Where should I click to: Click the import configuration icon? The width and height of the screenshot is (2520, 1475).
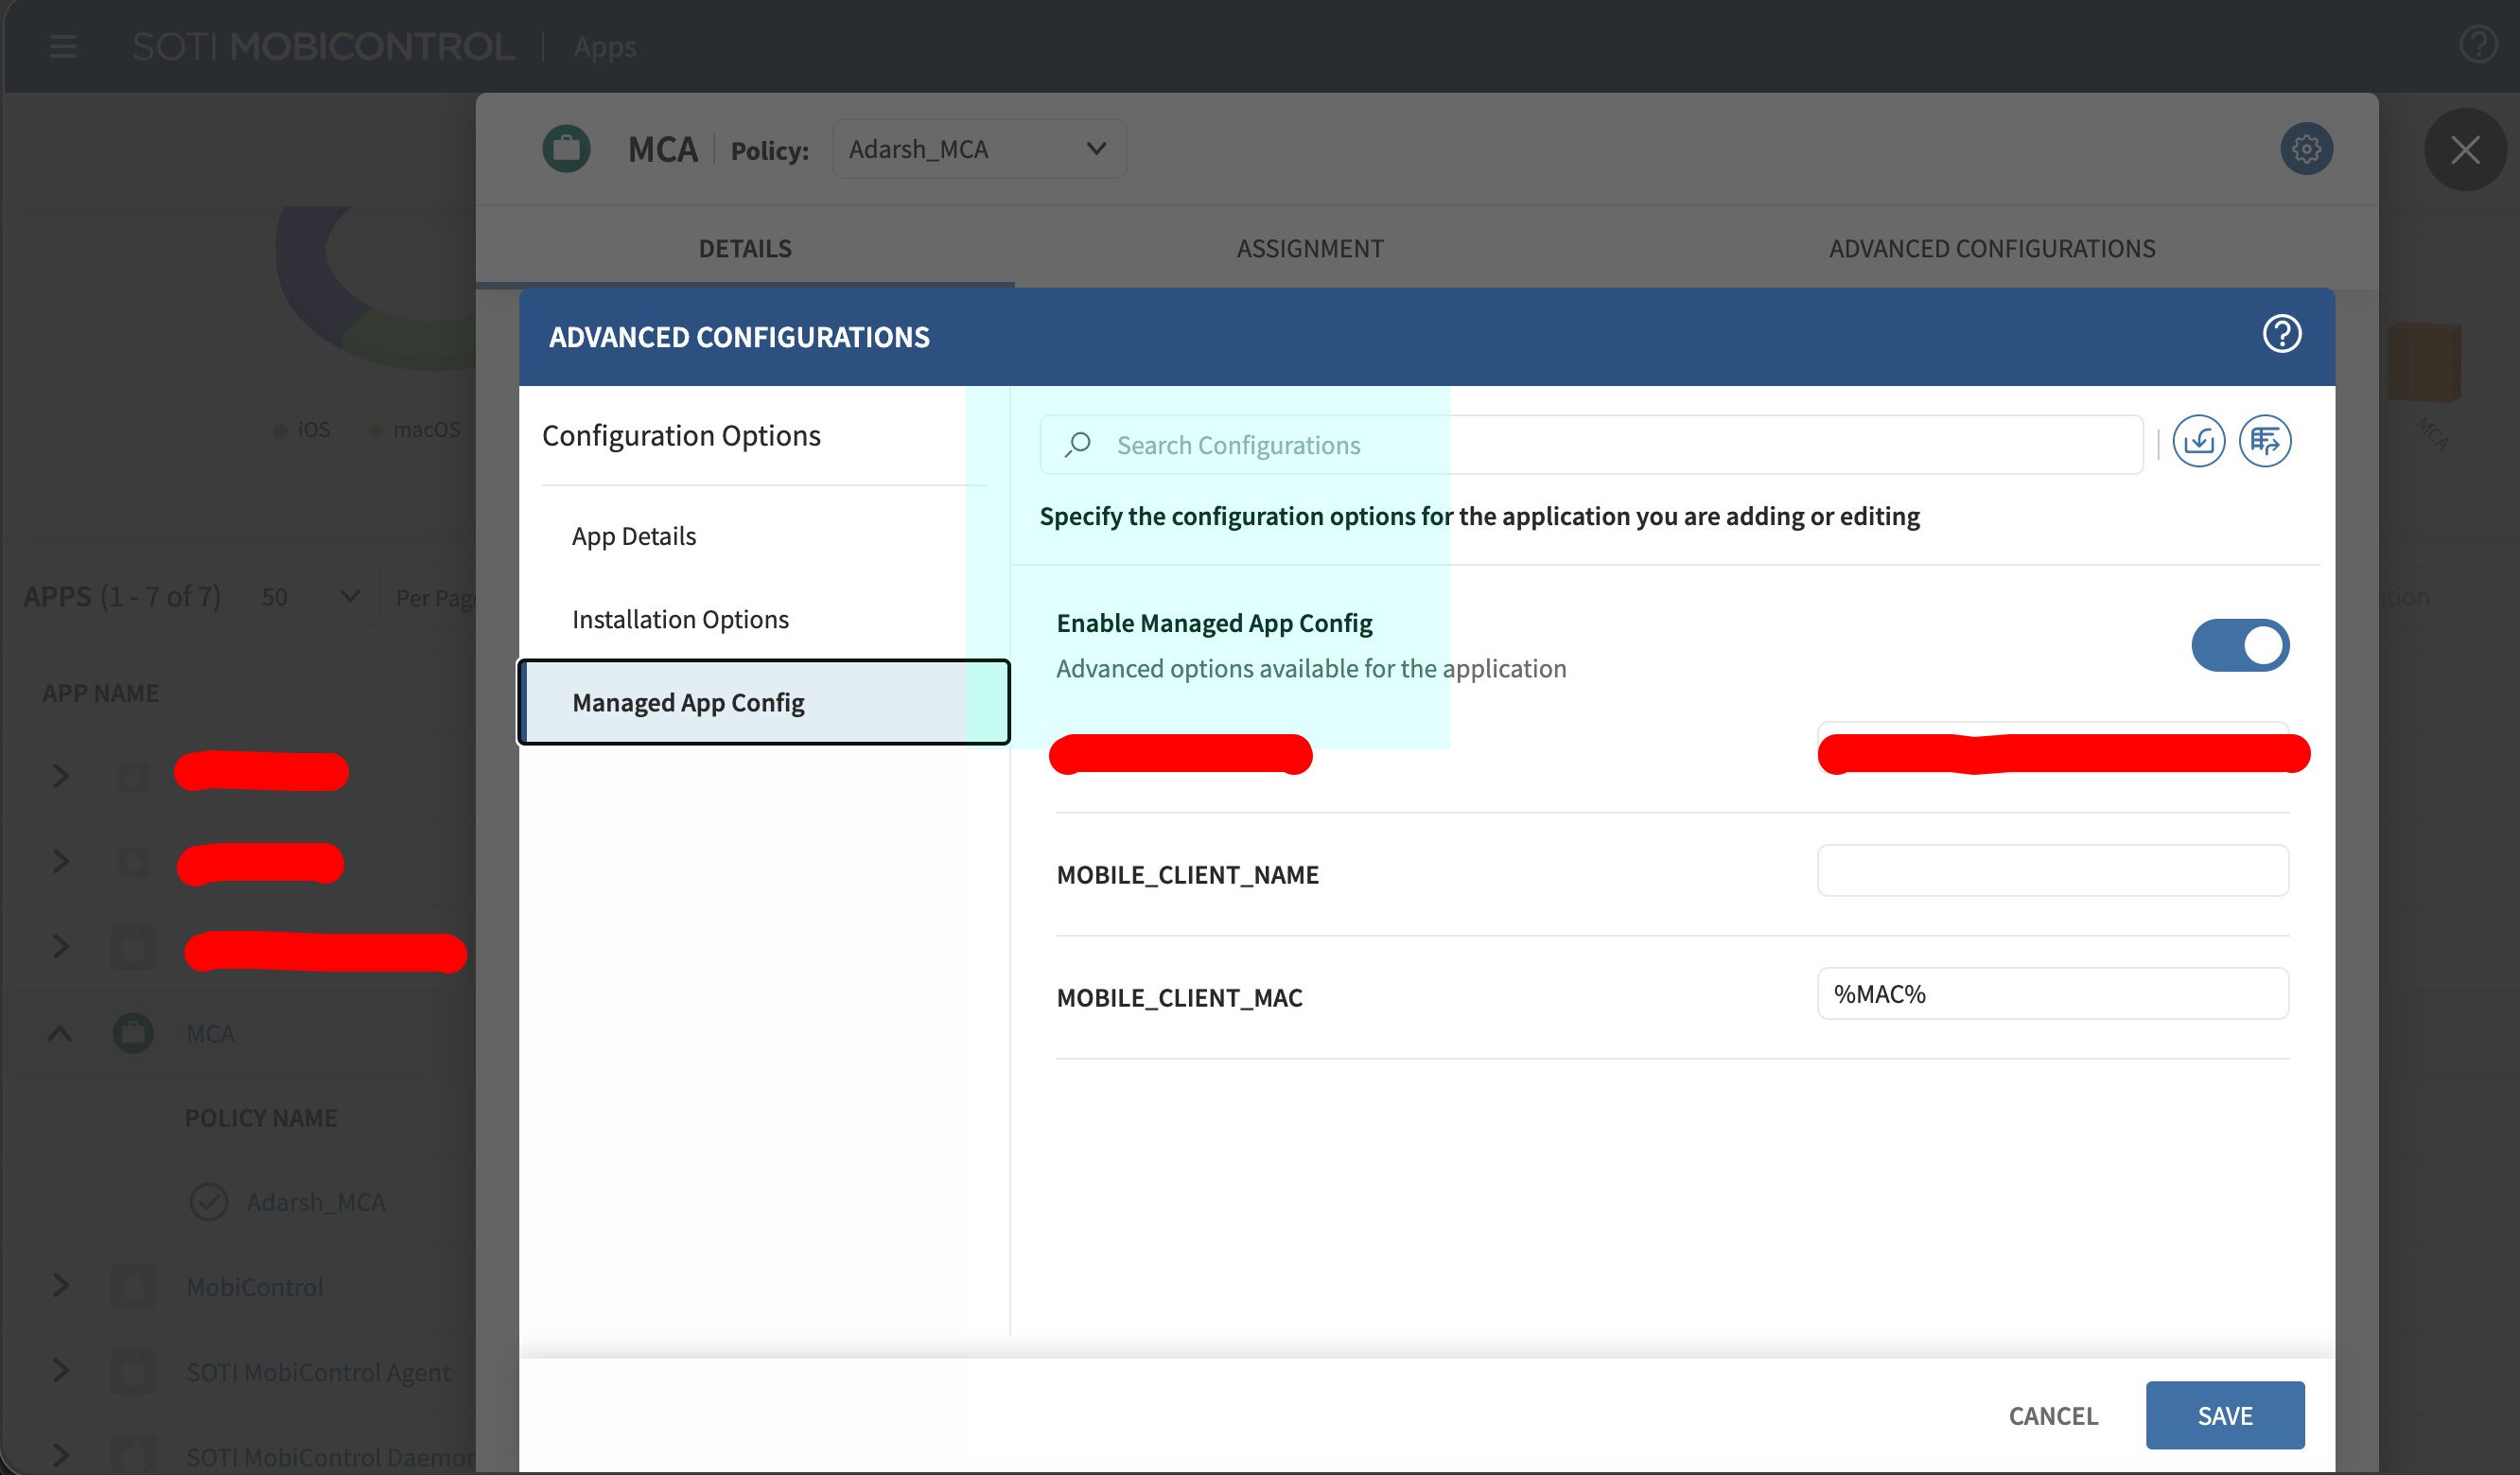(x=2198, y=441)
